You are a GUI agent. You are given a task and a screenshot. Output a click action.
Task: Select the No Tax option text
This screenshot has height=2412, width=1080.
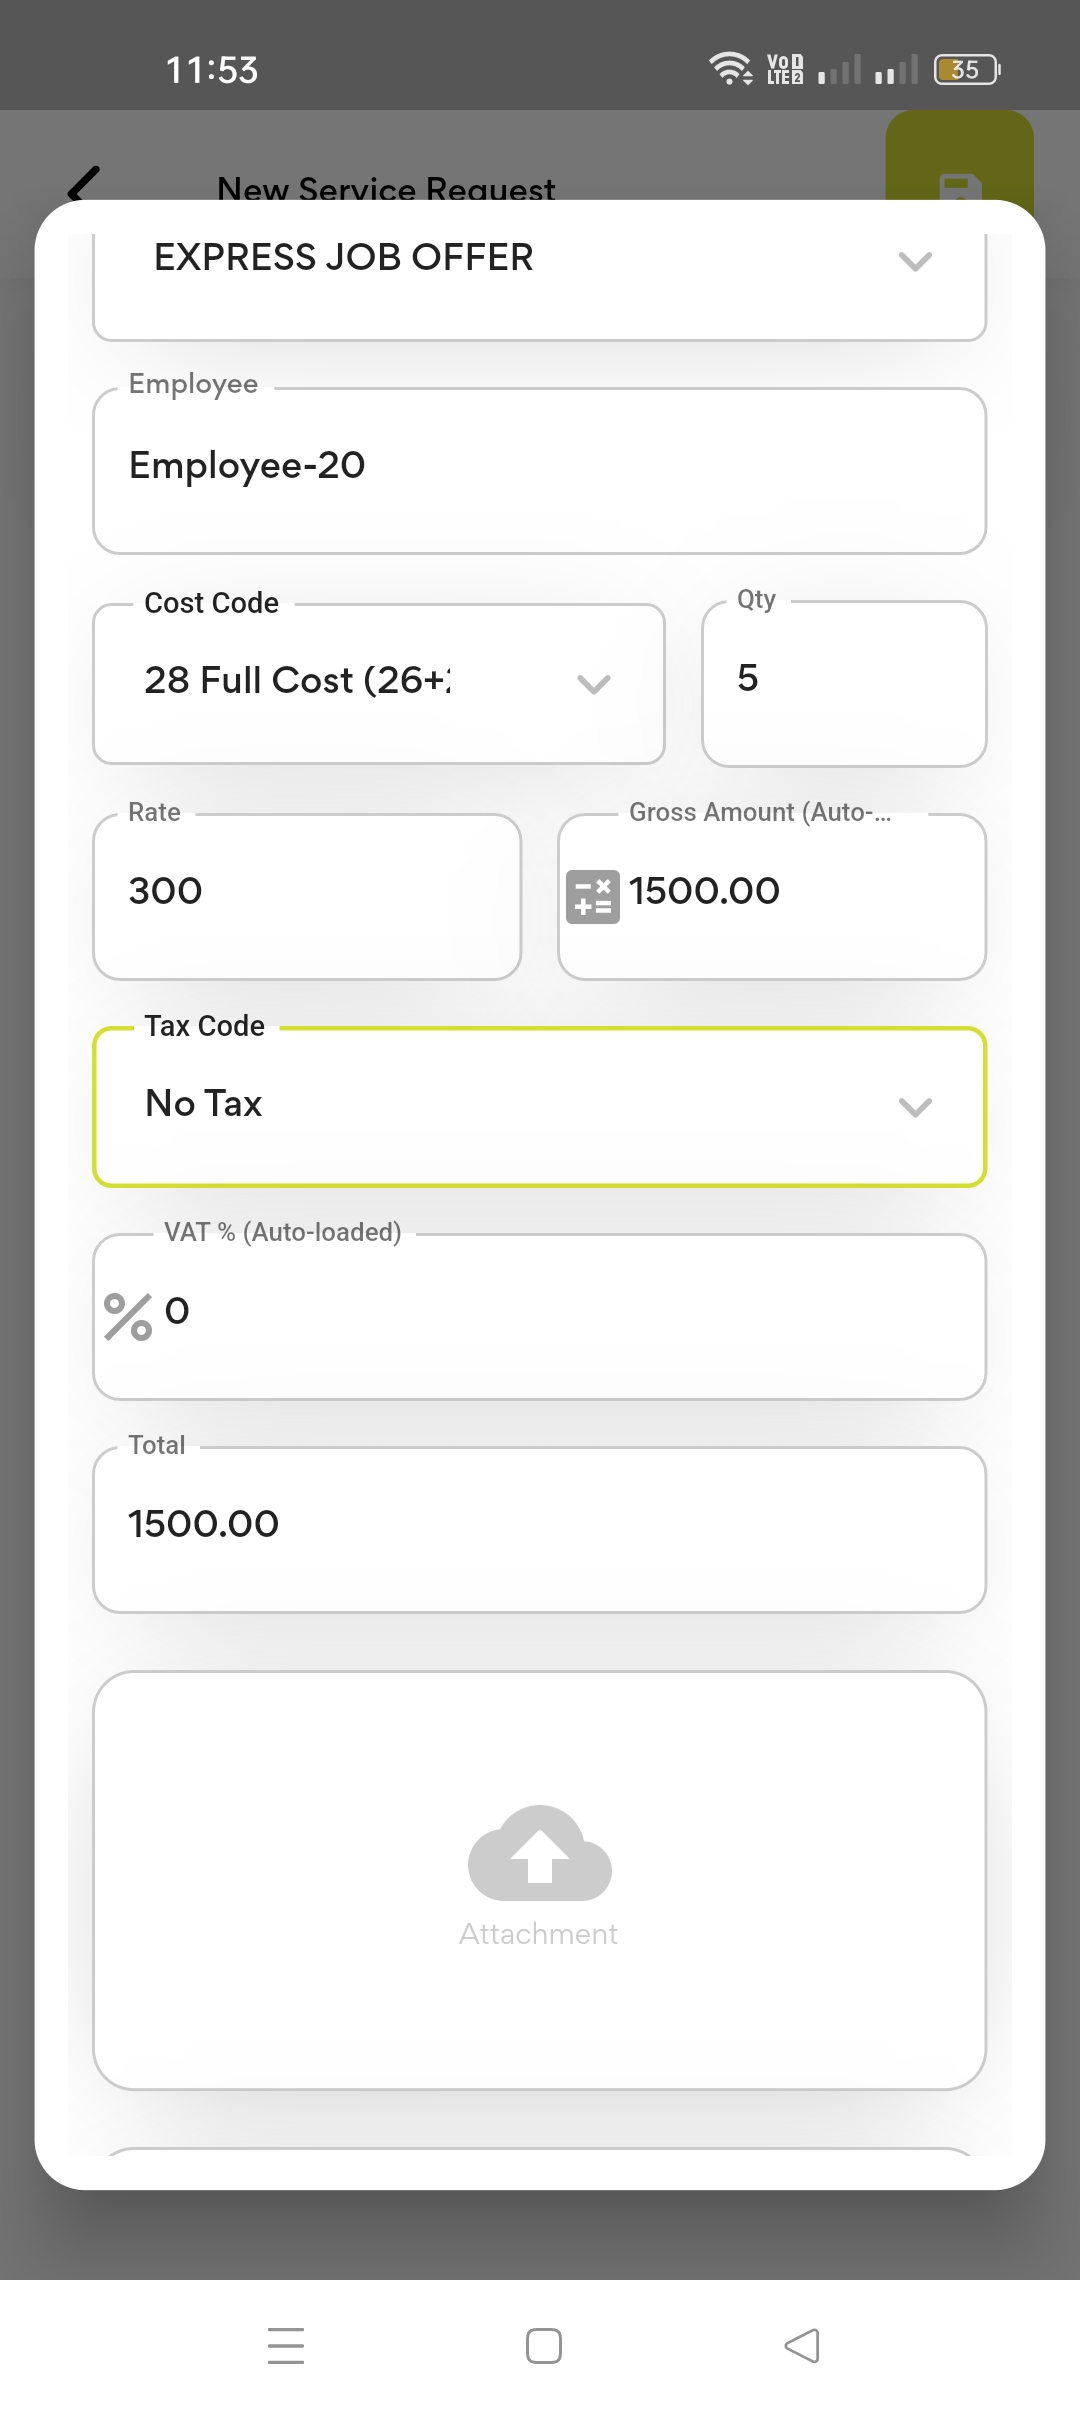[204, 1104]
